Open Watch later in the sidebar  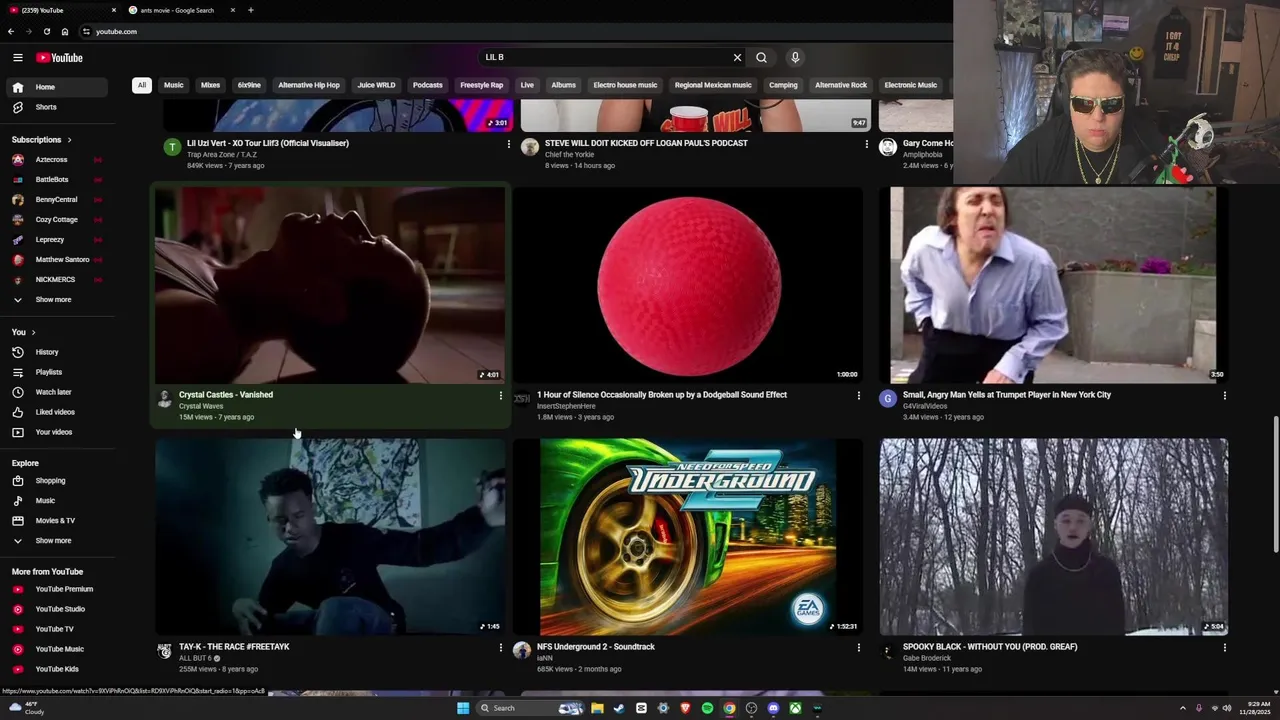click(58, 392)
